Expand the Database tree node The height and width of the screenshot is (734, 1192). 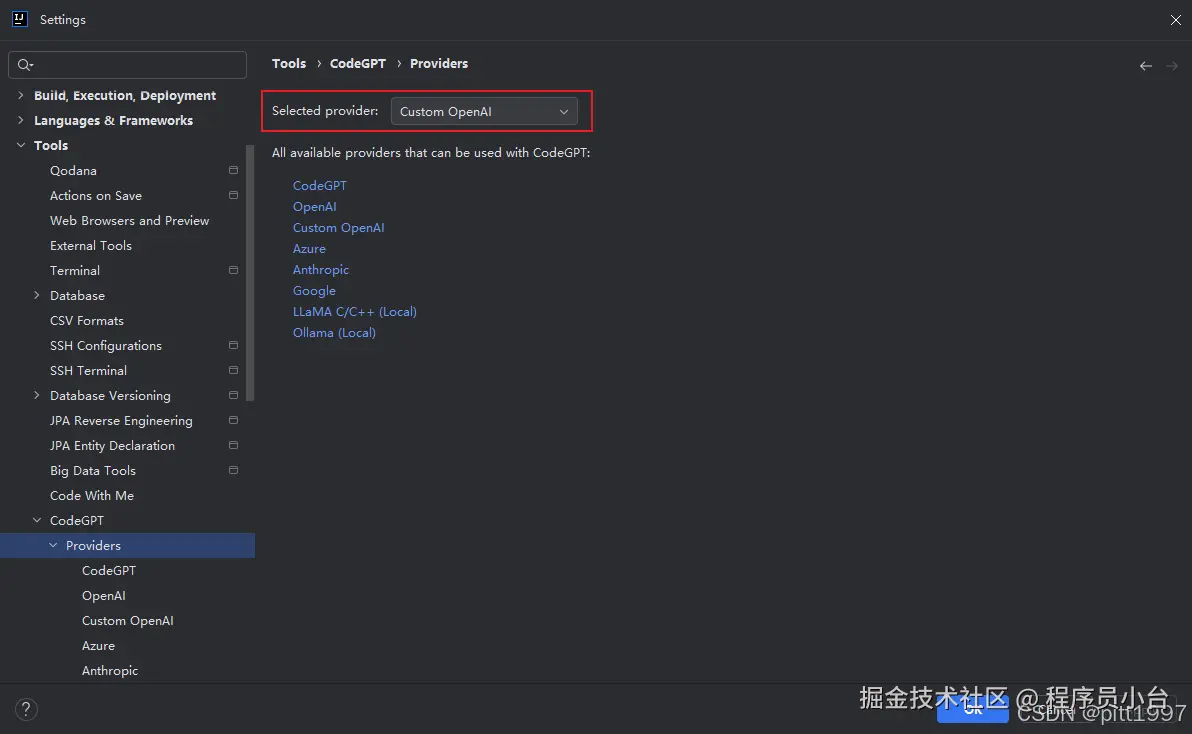[36, 295]
